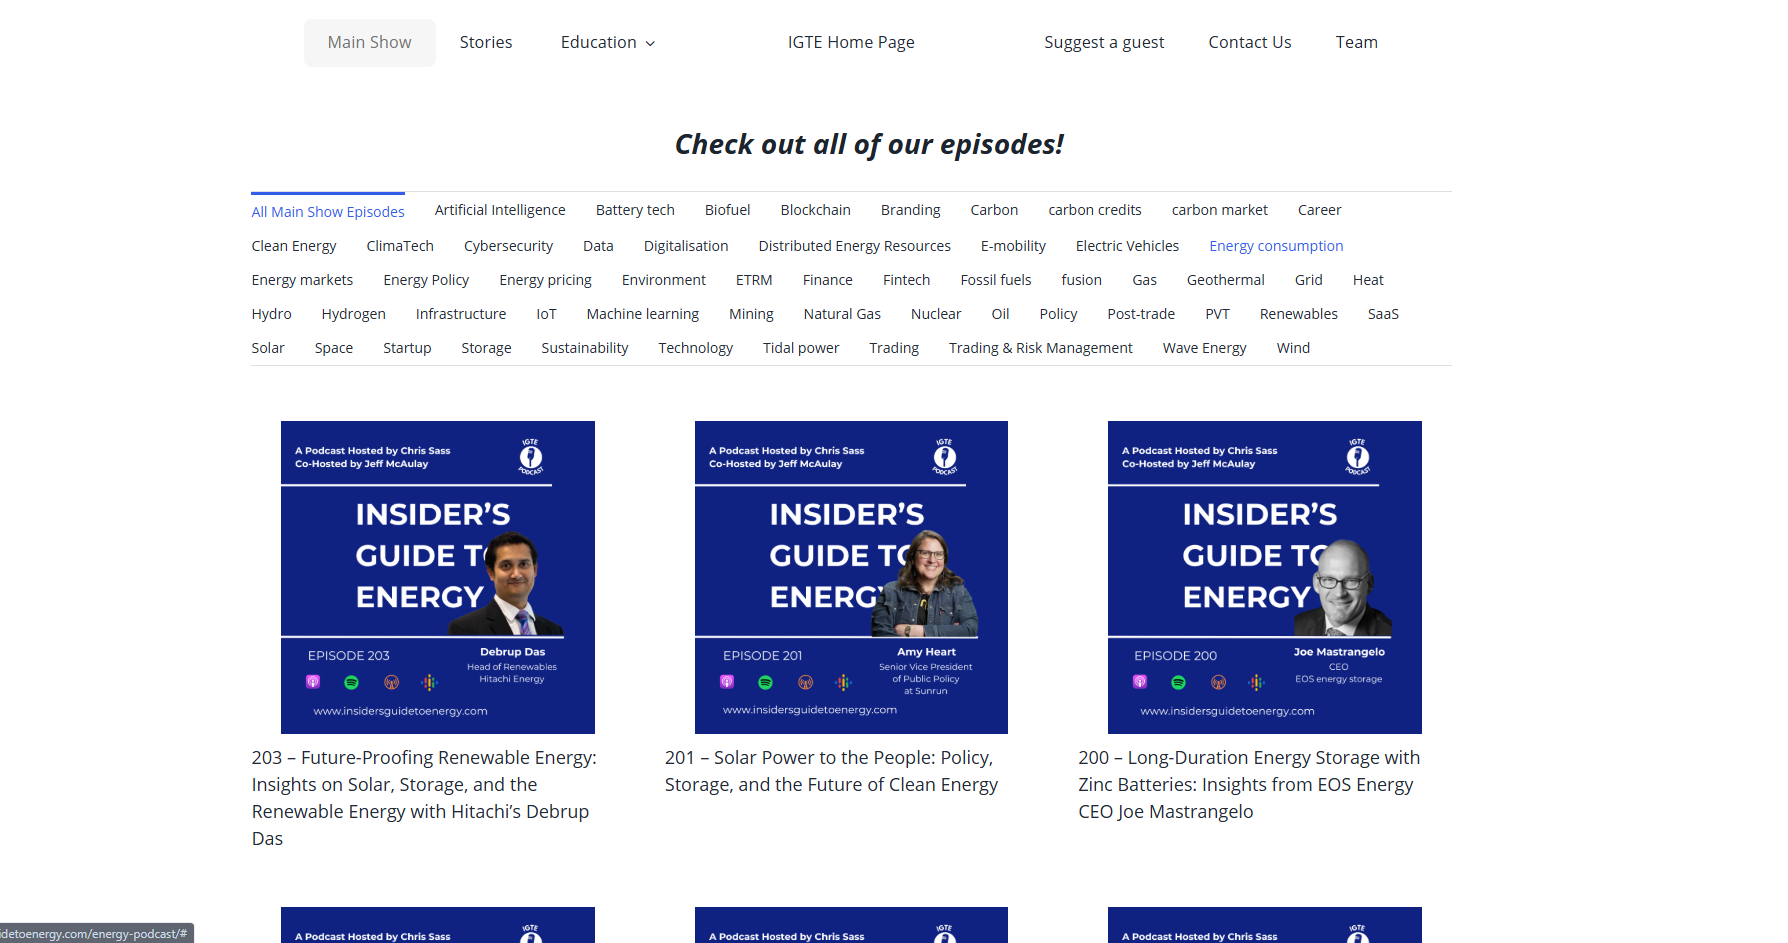Viewport: 1788px width, 943px height.
Task: Show Nuclear episodes
Action: tap(936, 314)
